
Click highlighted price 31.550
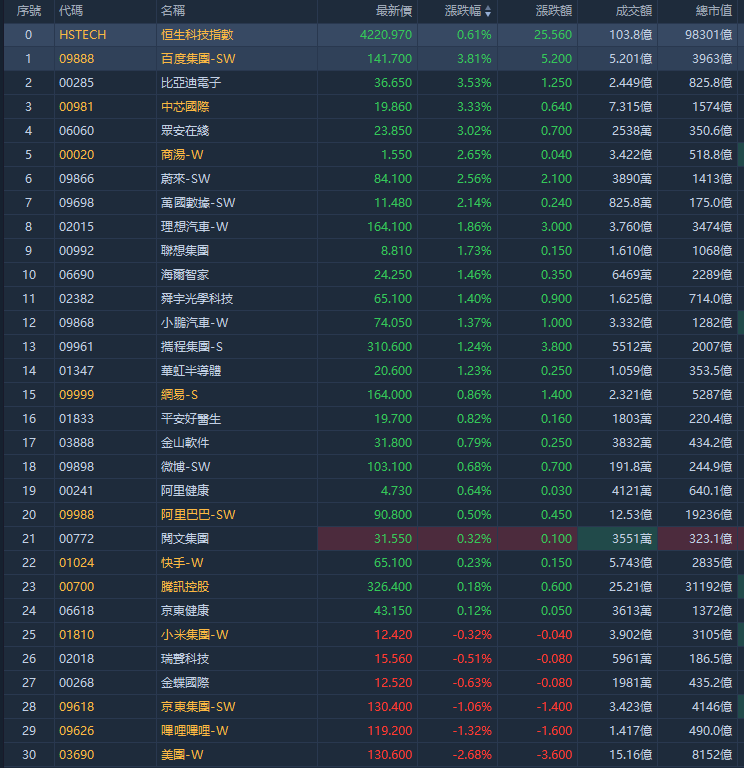pos(393,539)
